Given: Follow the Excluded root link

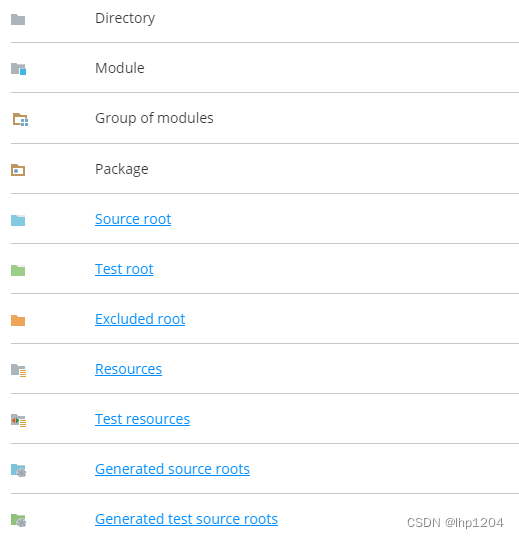Looking at the screenshot, I should coord(140,319).
